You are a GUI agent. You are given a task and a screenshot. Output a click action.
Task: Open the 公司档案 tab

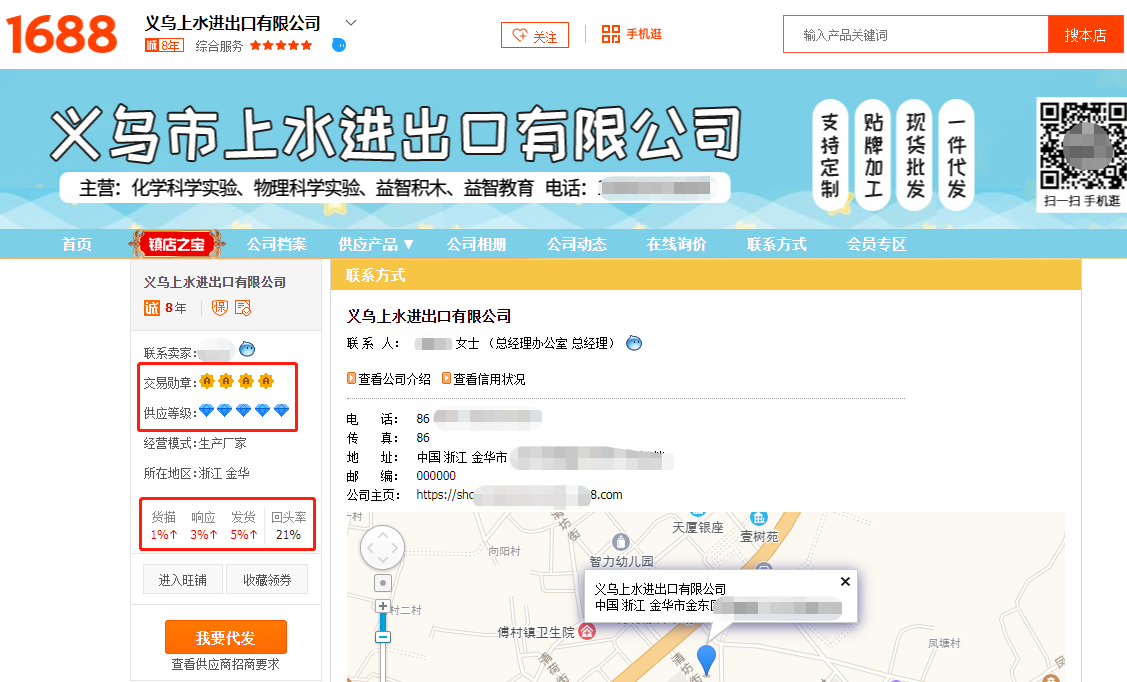(277, 244)
